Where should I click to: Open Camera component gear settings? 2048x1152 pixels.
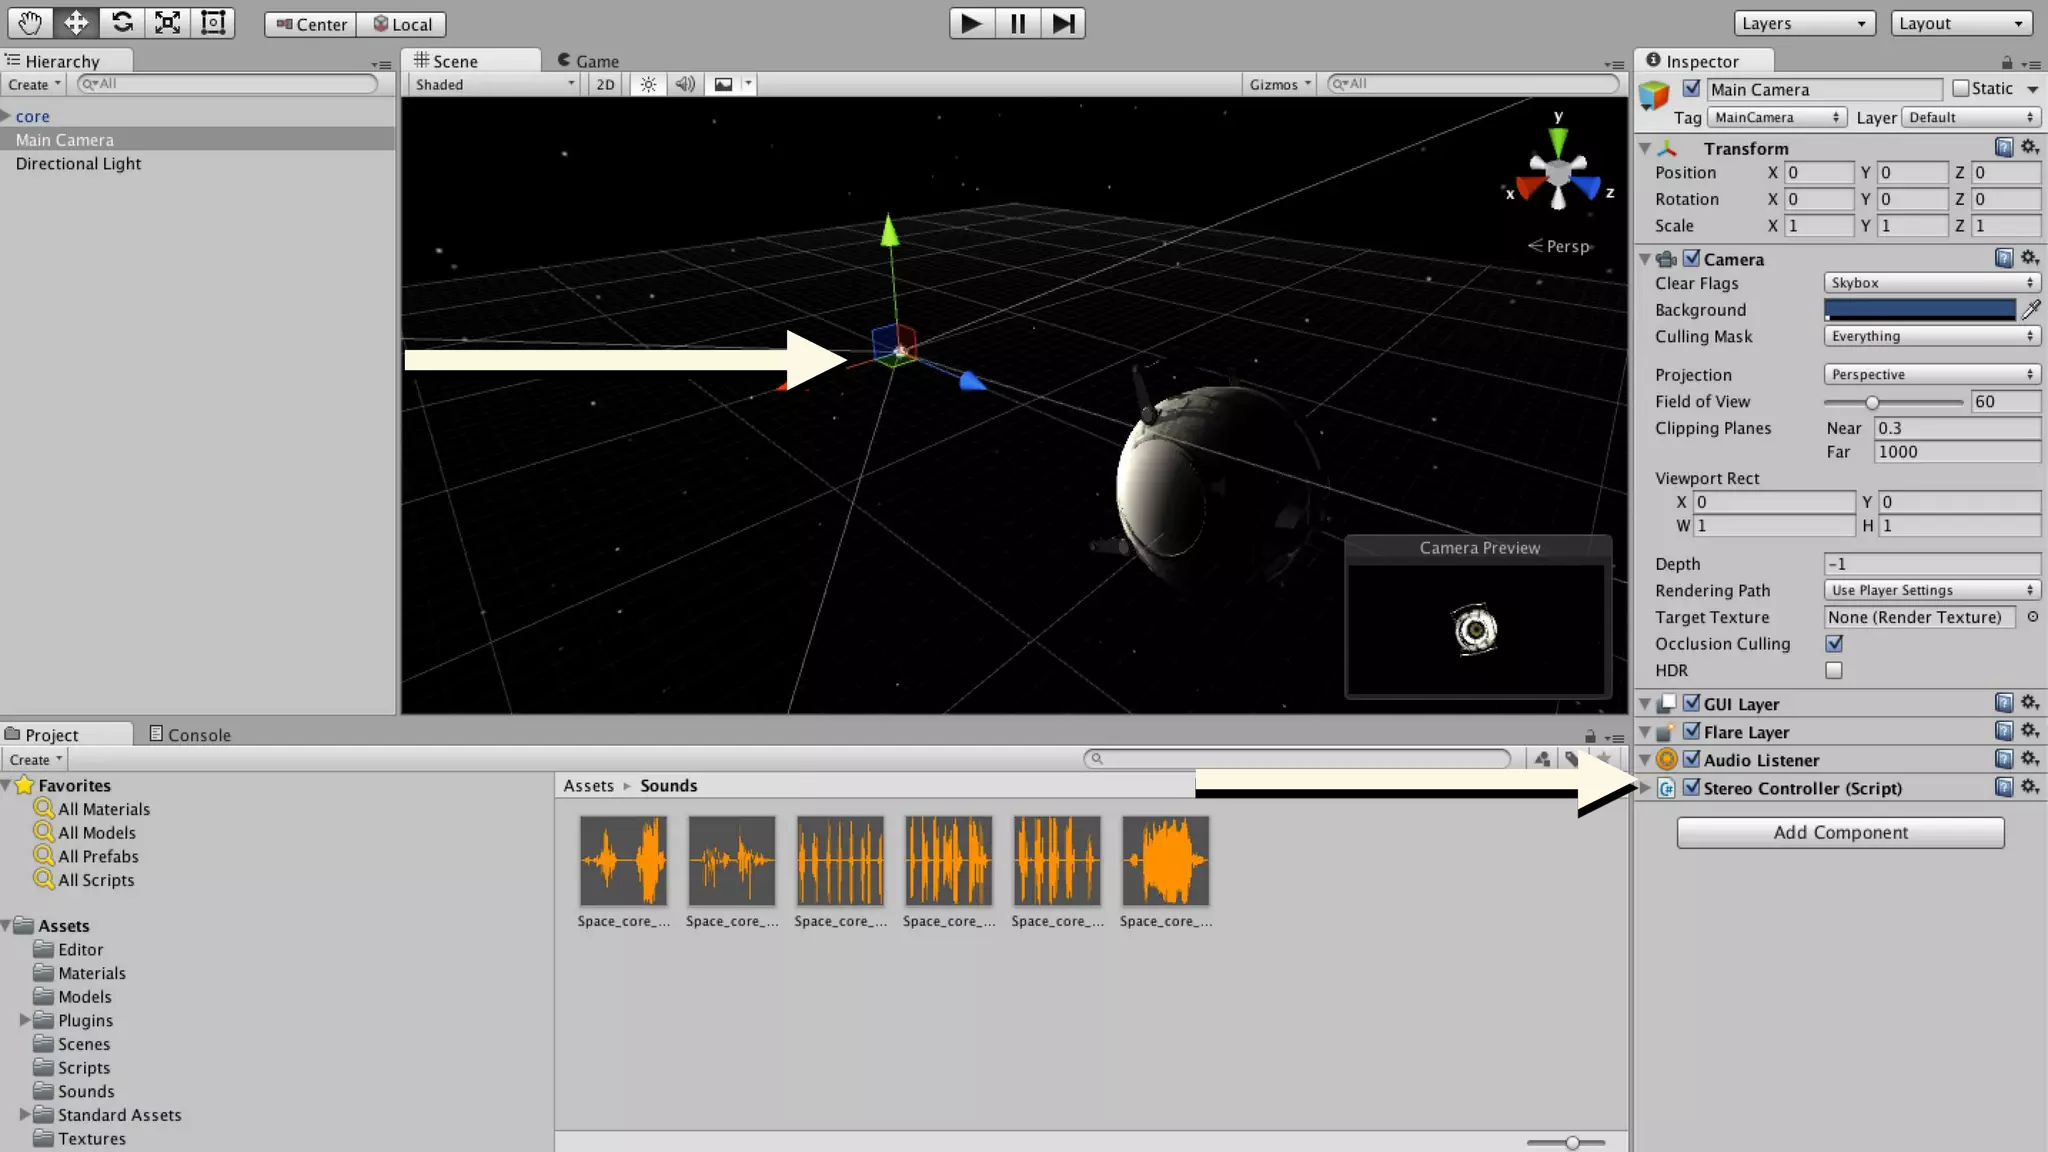(2029, 258)
